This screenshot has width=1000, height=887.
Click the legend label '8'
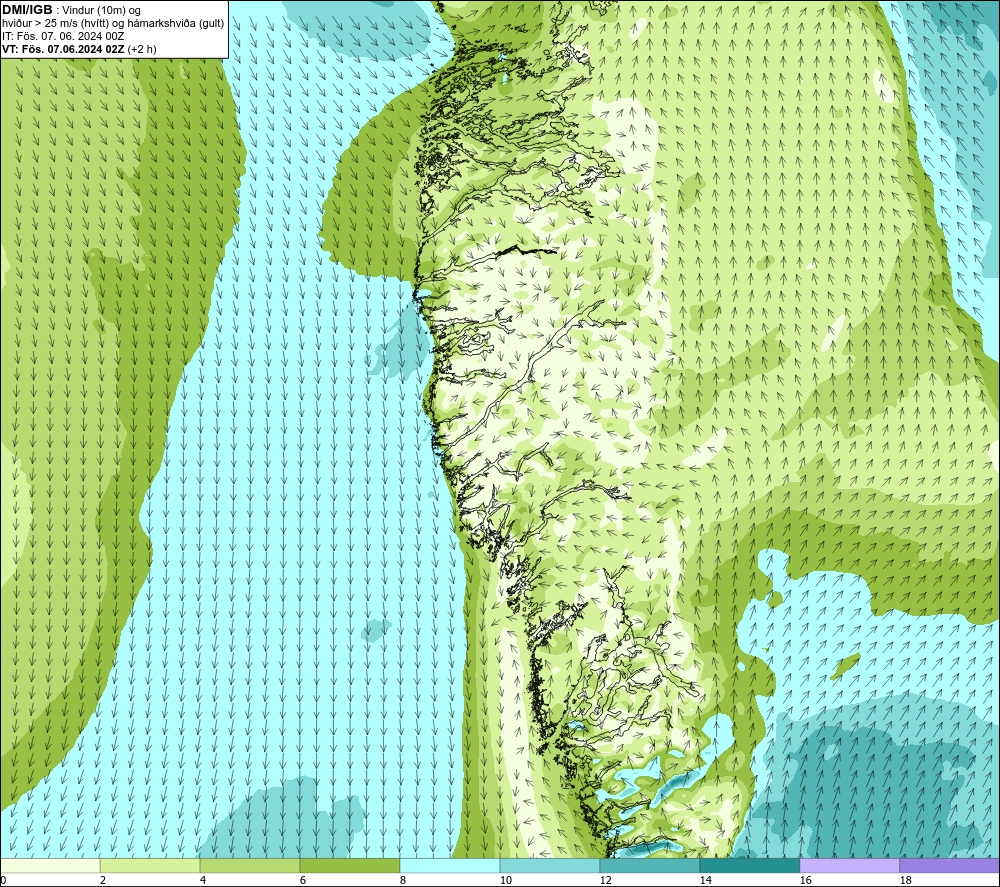[x=403, y=880]
